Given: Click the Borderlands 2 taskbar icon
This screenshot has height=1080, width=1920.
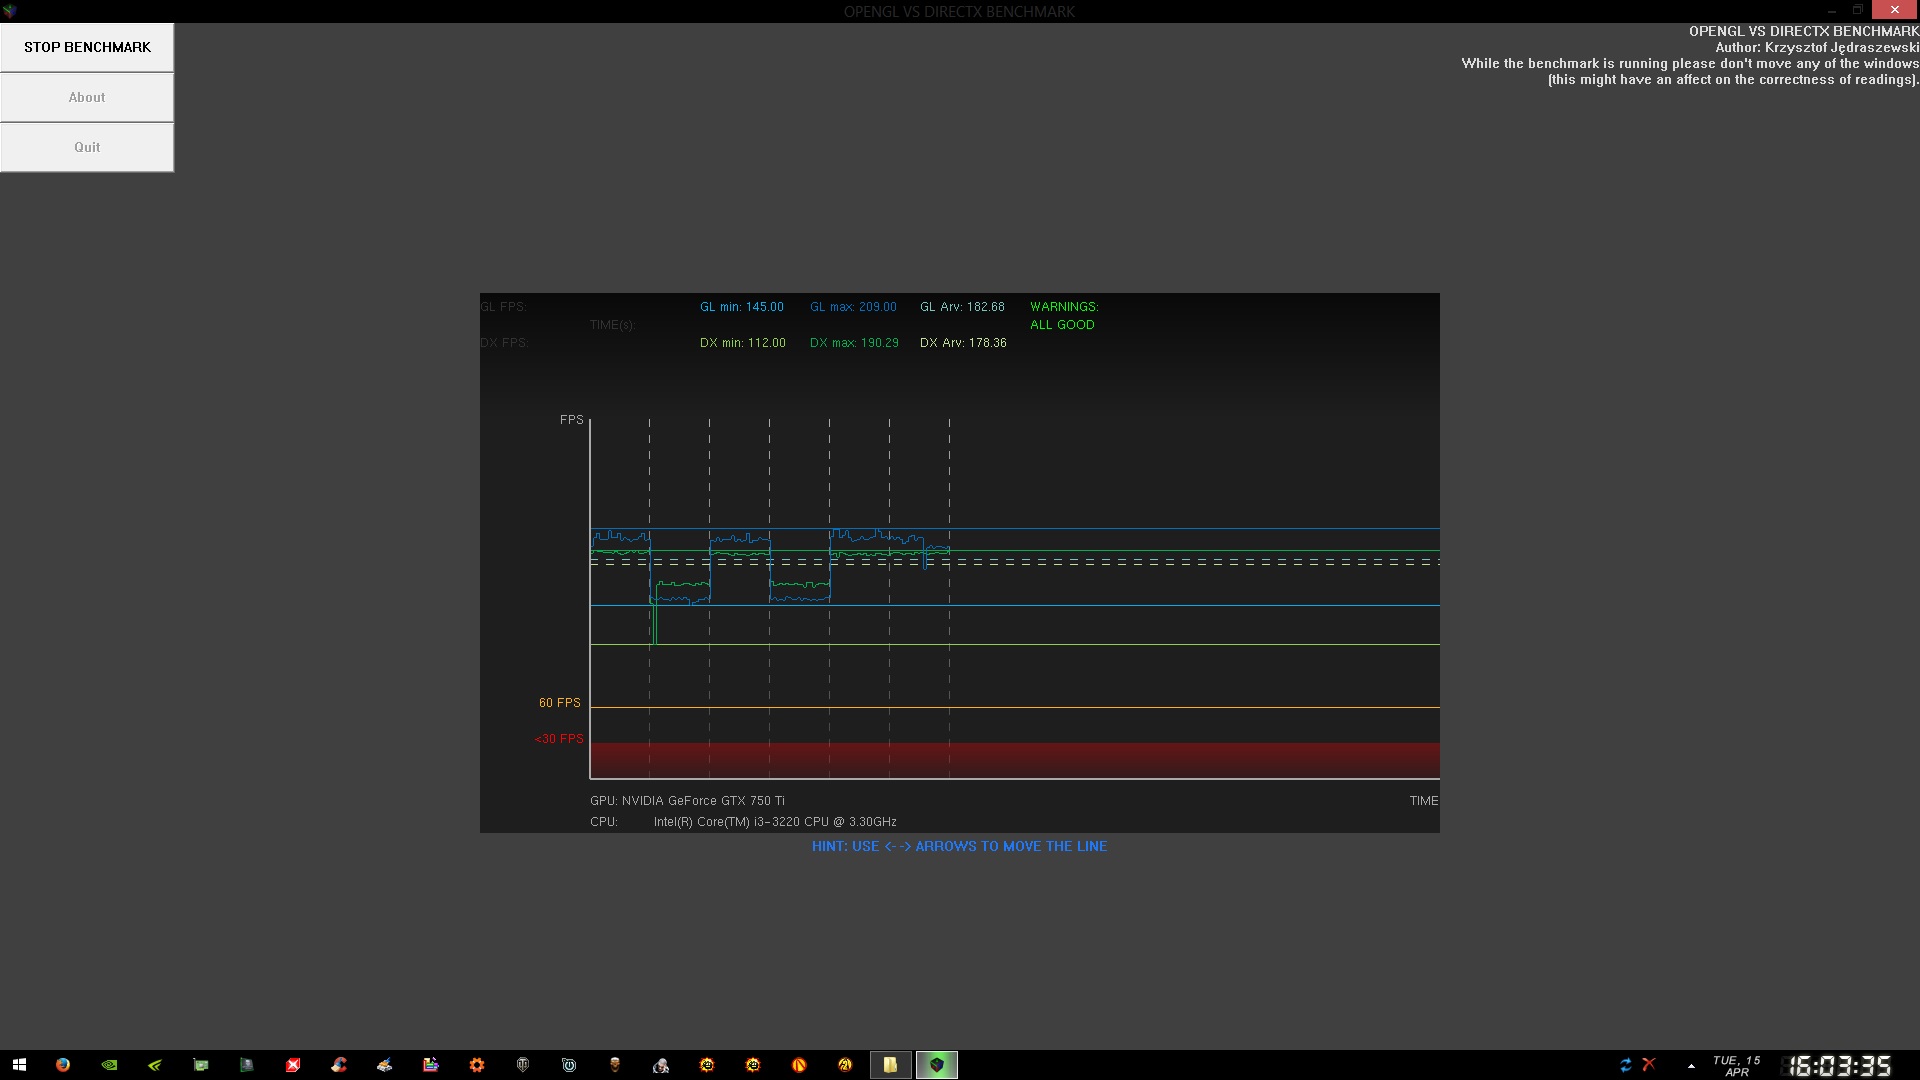Looking at the screenshot, I should [845, 1065].
